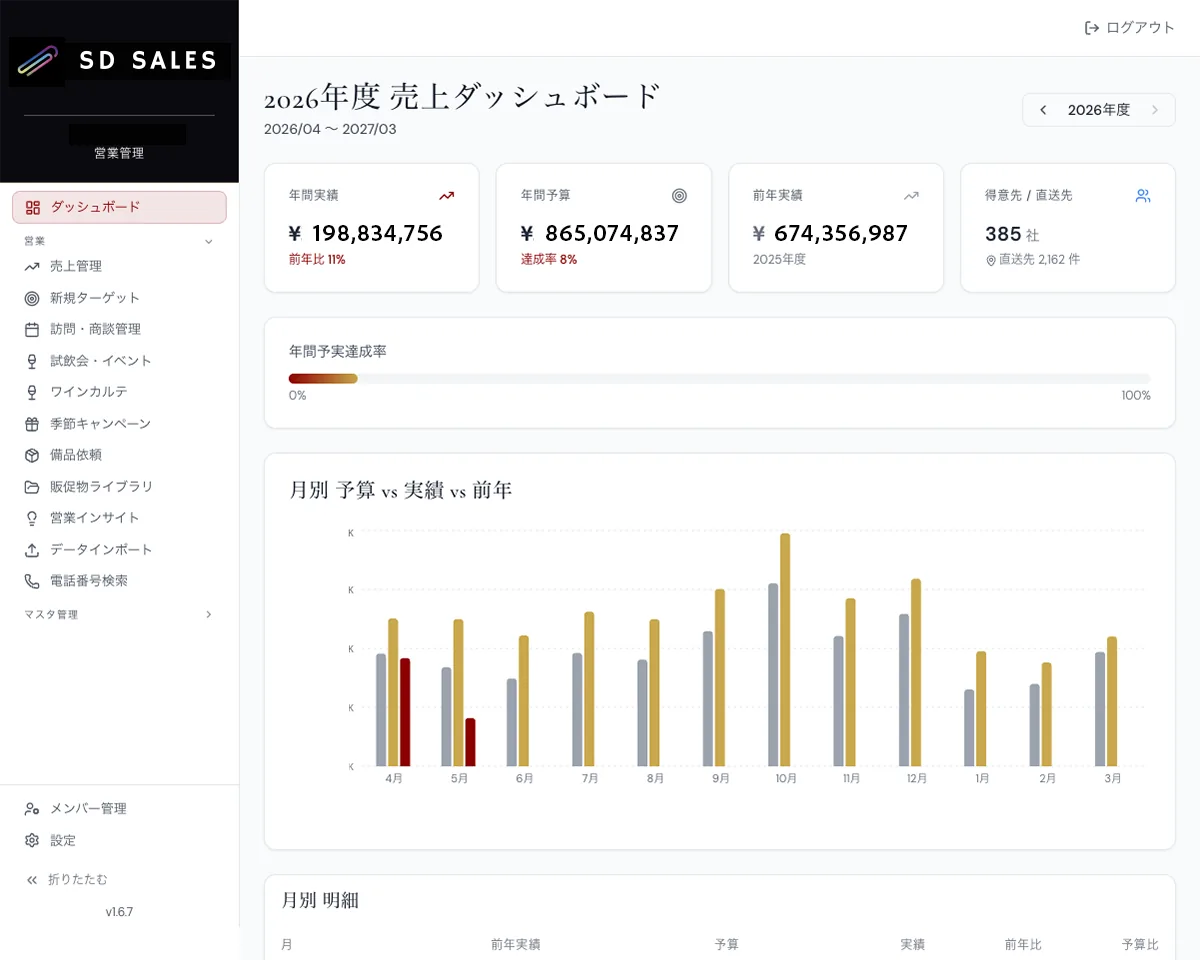Click the 2026年度 year label
Image resolution: width=1200 pixels, height=960 pixels.
tap(1099, 110)
